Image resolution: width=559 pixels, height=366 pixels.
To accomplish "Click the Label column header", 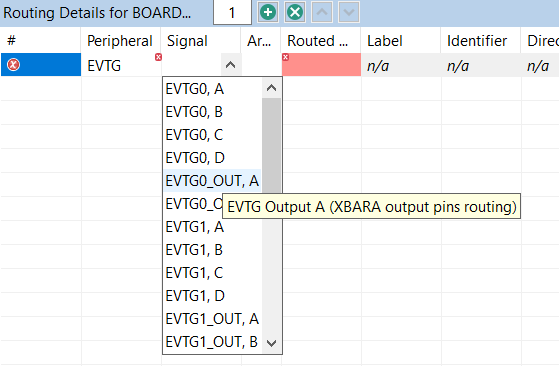I will pos(385,41).
